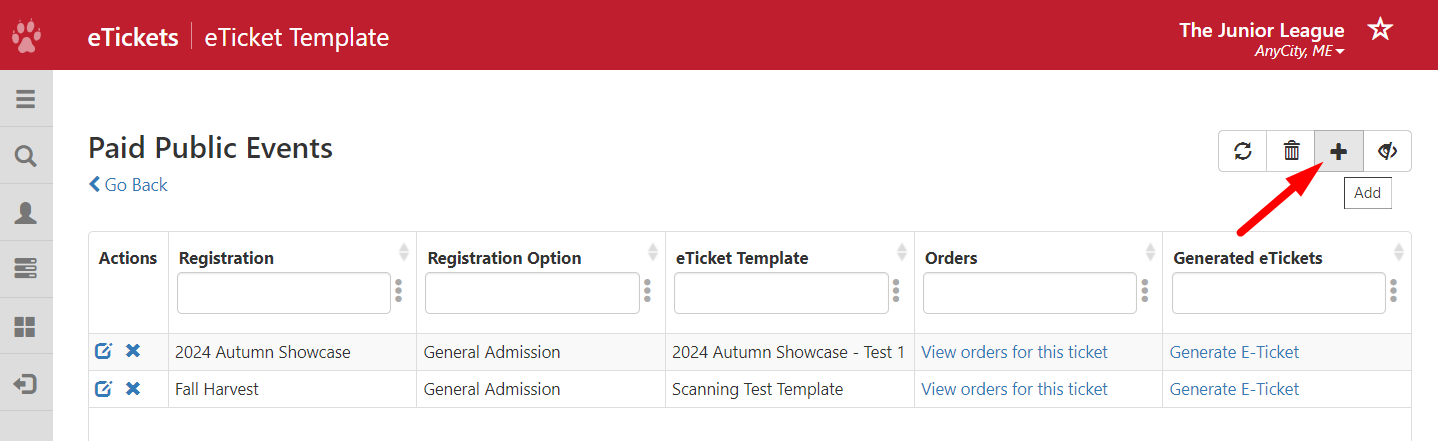The height and width of the screenshot is (441, 1438).
Task: Click the trash delete icon
Action: (x=1291, y=151)
